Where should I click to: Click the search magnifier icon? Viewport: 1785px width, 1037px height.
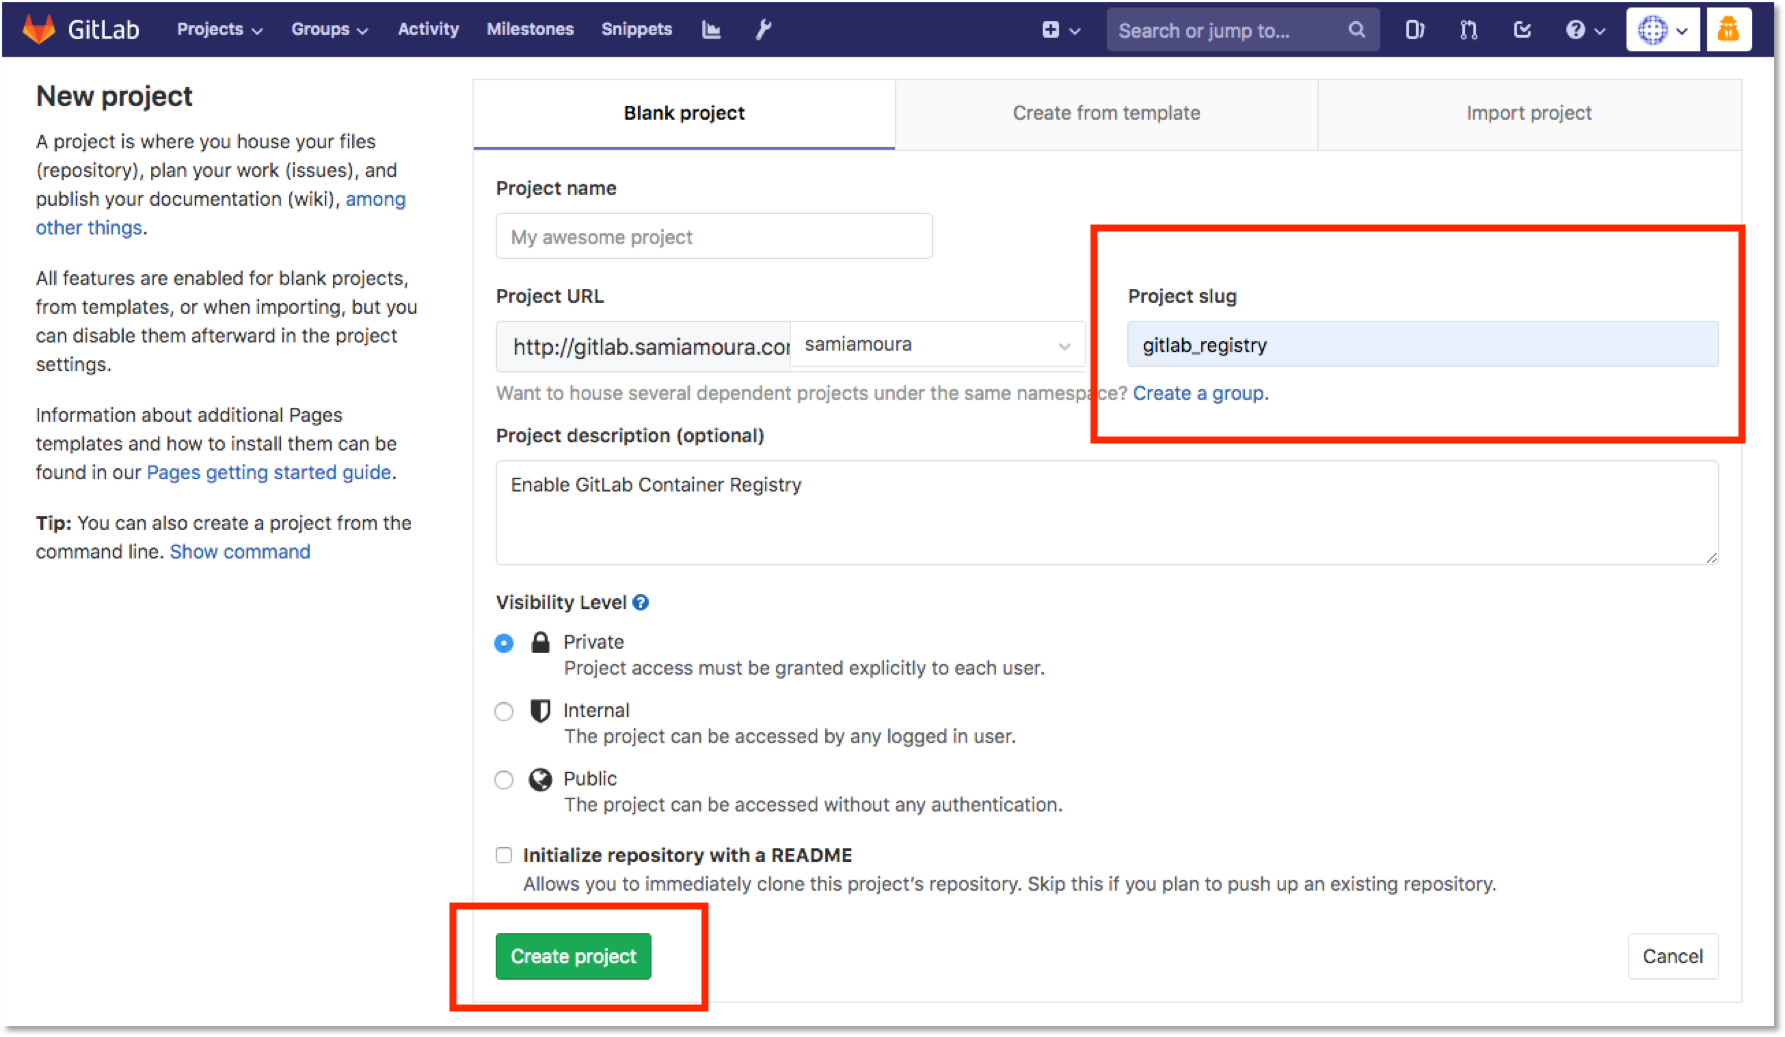(1356, 29)
